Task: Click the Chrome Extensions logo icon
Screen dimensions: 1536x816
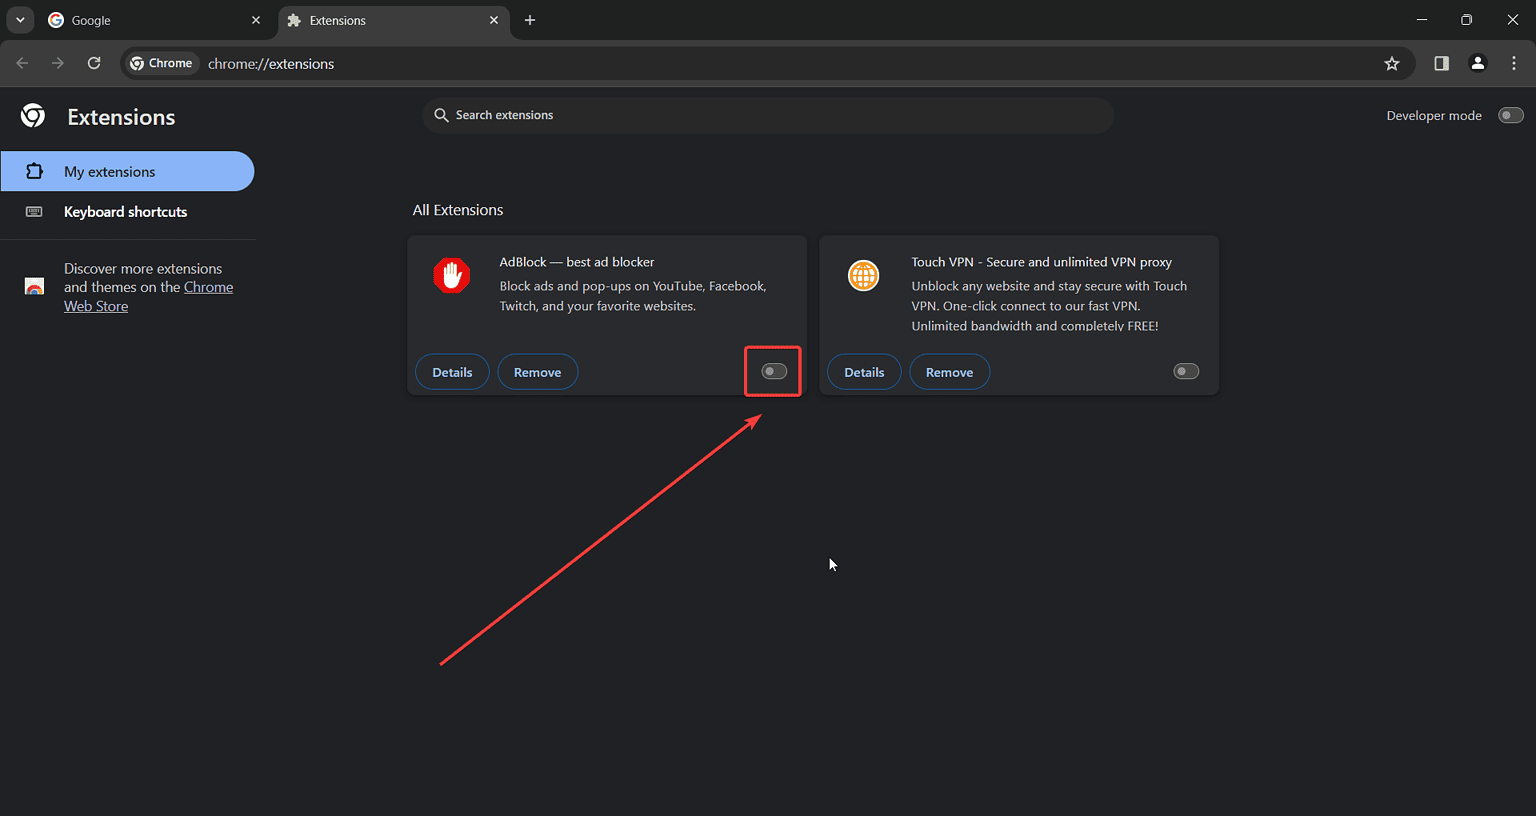Action: pos(32,116)
